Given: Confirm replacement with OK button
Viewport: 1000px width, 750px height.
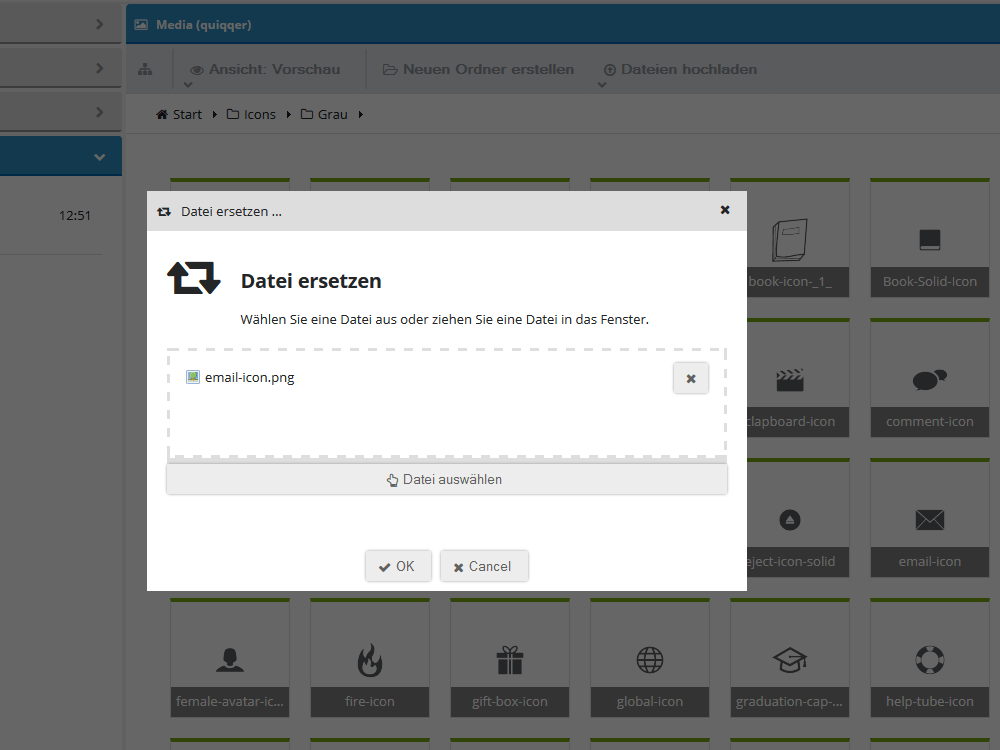Looking at the screenshot, I should (x=398, y=566).
